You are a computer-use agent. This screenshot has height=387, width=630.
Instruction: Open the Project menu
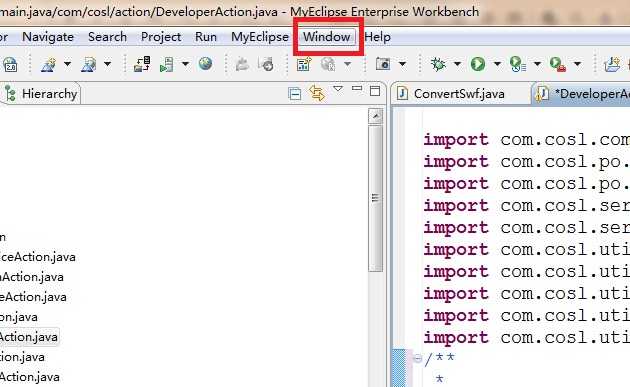click(x=161, y=37)
